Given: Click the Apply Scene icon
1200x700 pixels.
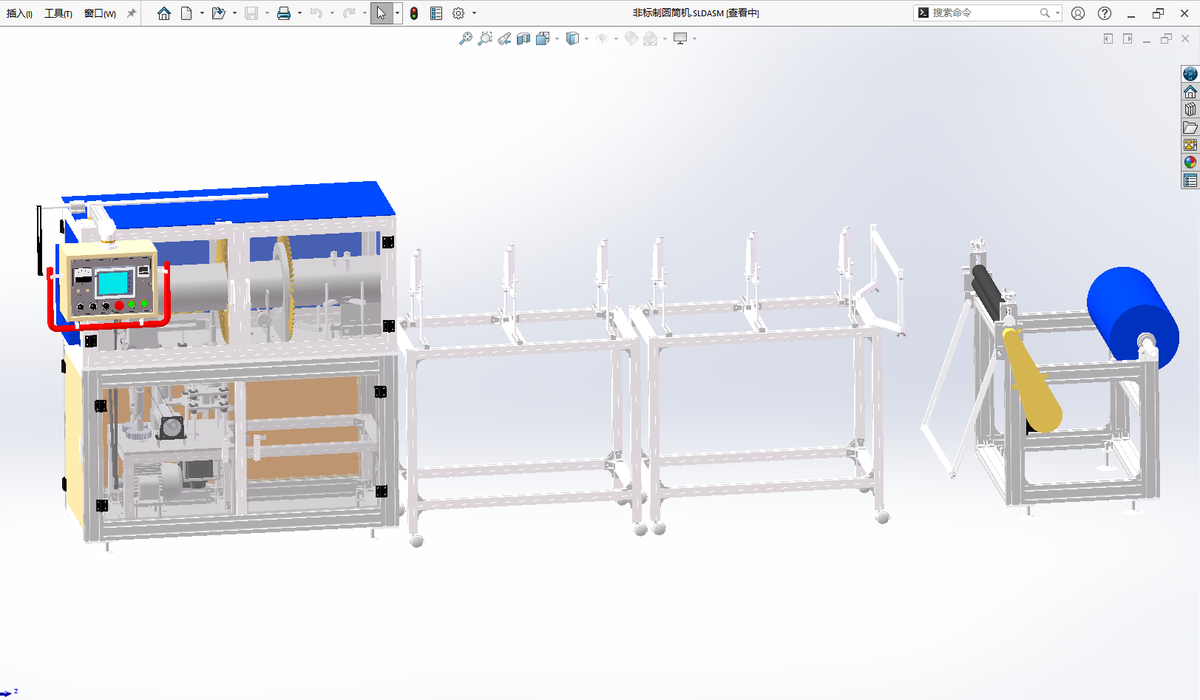Looking at the screenshot, I should [651, 39].
